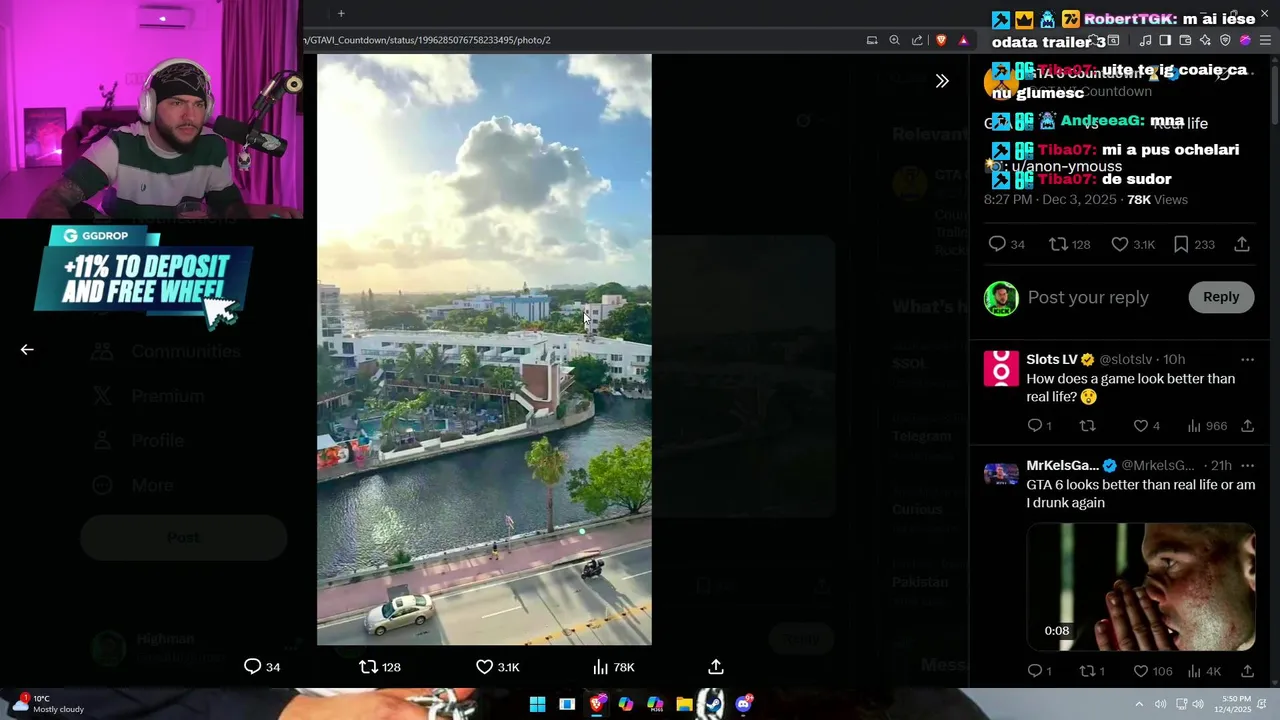Open replies from the photo's bottom bar (34)
Screen dimensions: 1280x720
click(262, 667)
